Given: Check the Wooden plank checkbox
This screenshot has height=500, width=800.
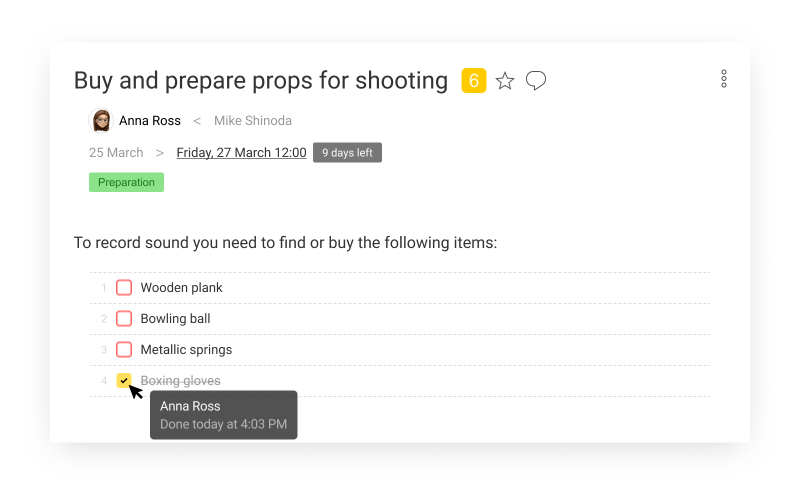Looking at the screenshot, I should pos(124,287).
